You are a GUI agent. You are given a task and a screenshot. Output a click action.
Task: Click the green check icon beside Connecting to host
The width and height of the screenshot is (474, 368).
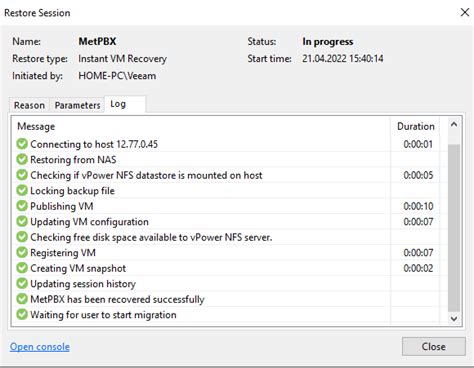pos(22,144)
